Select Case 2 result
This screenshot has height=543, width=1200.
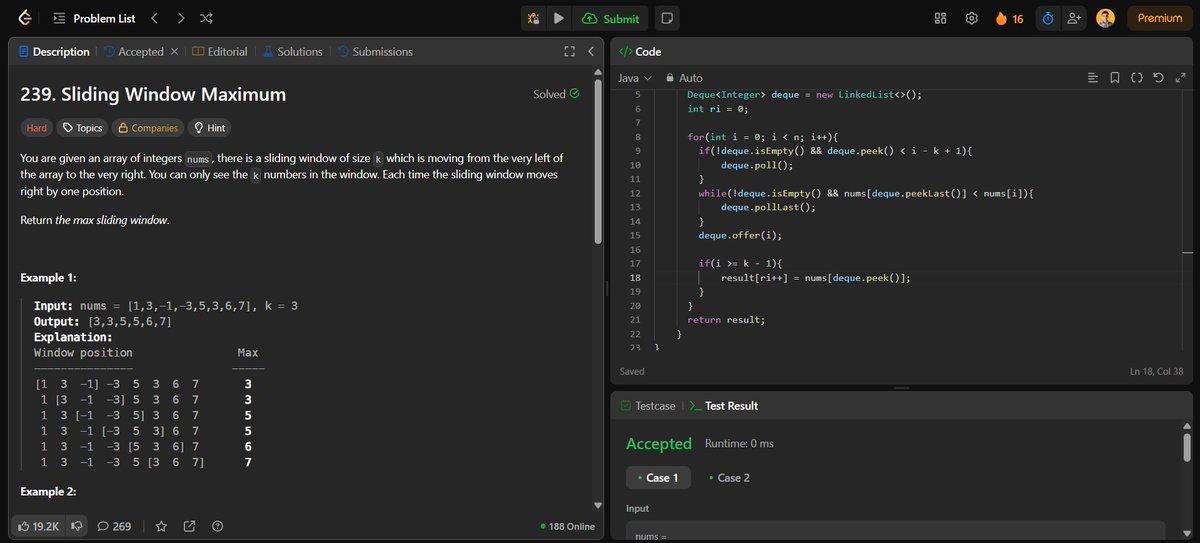tap(727, 477)
